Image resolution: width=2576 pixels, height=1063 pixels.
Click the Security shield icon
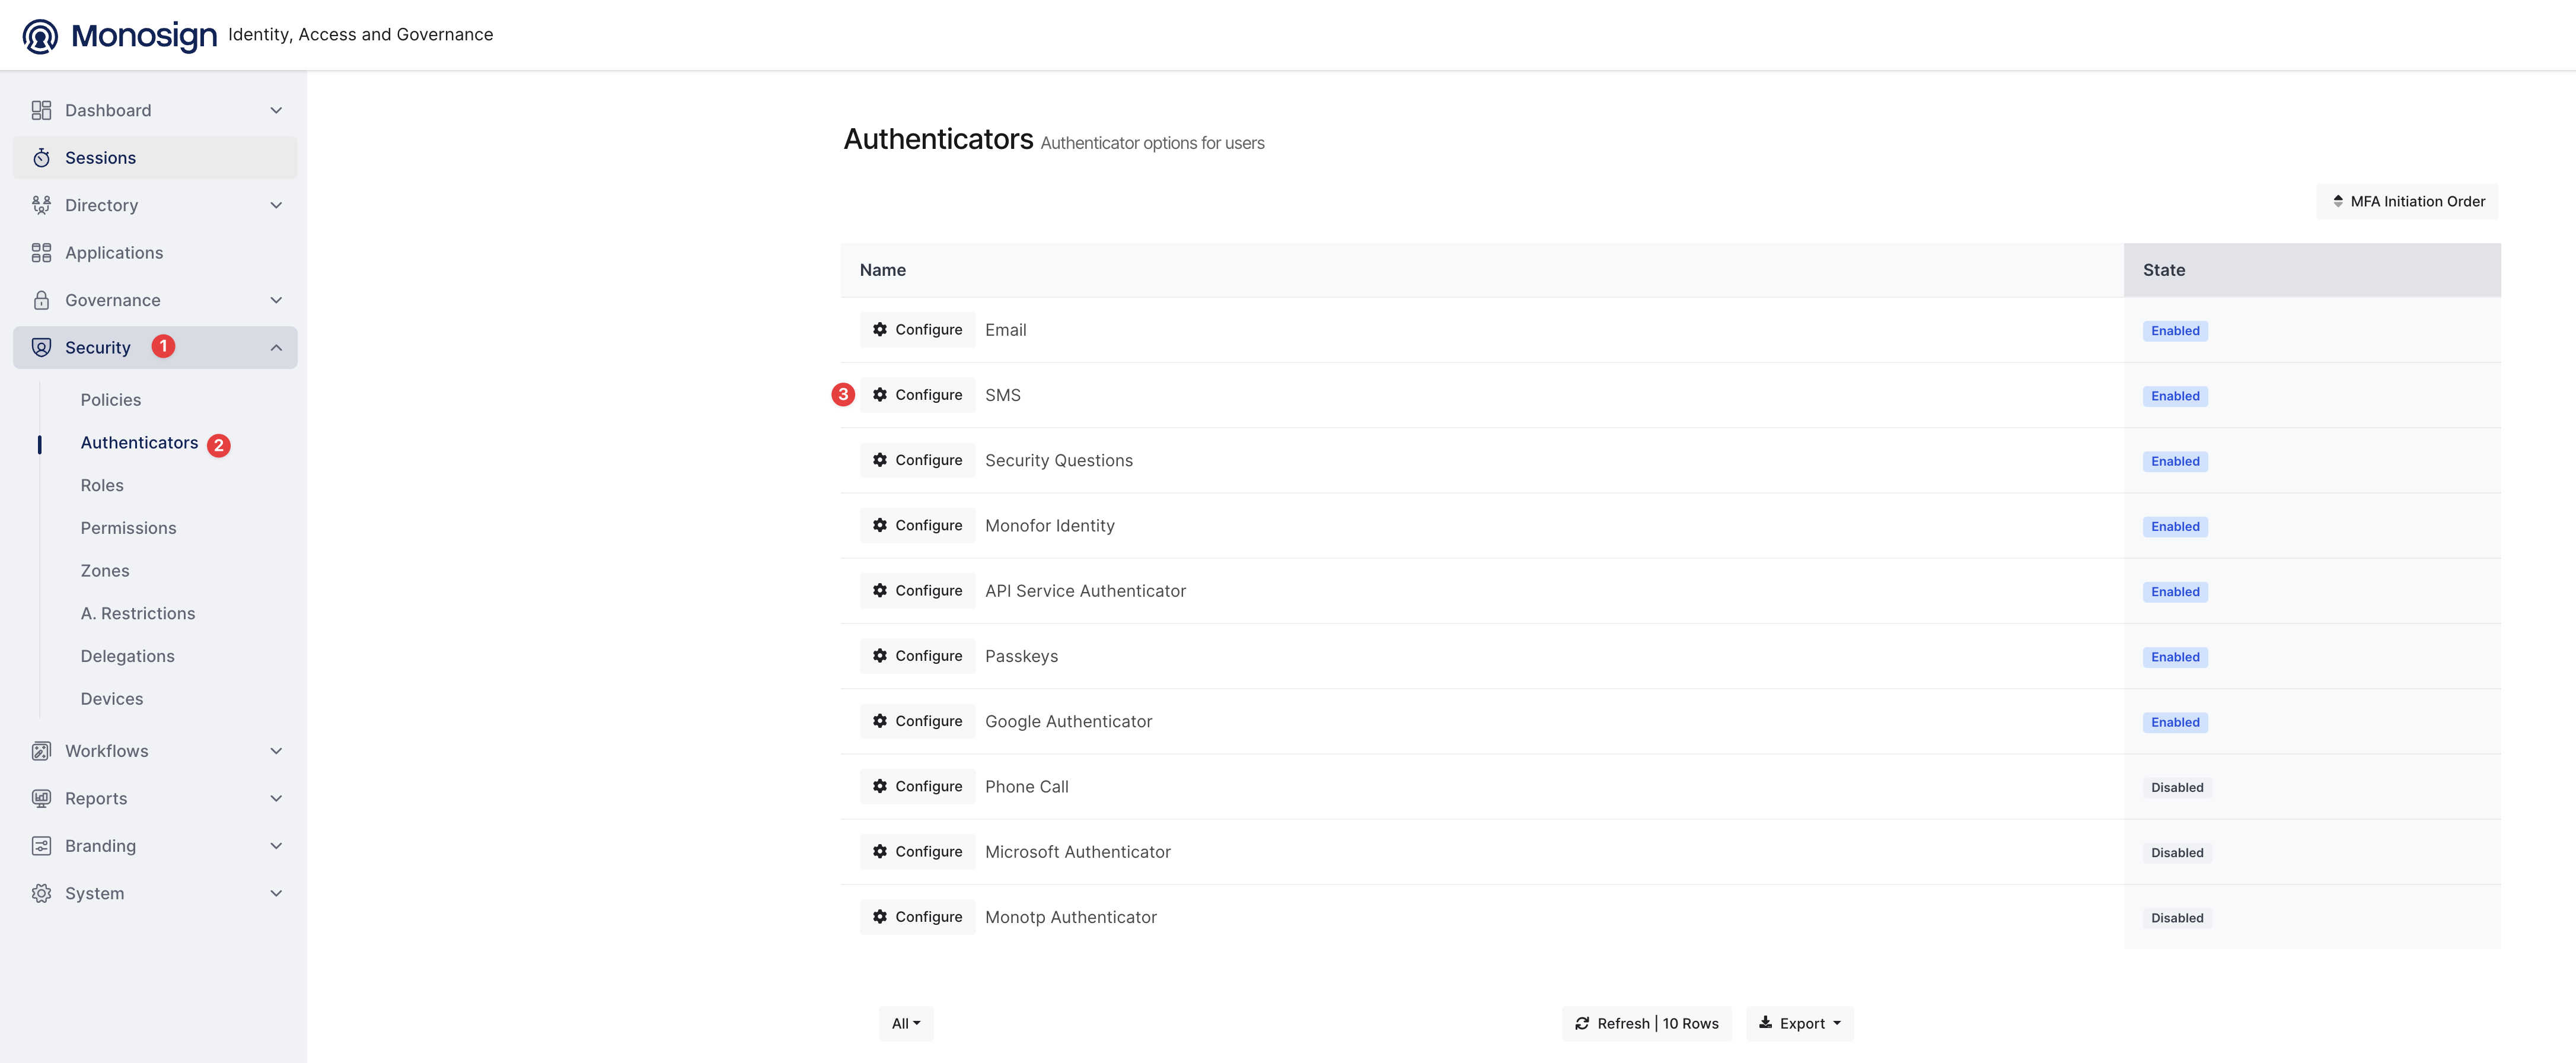pos(41,347)
